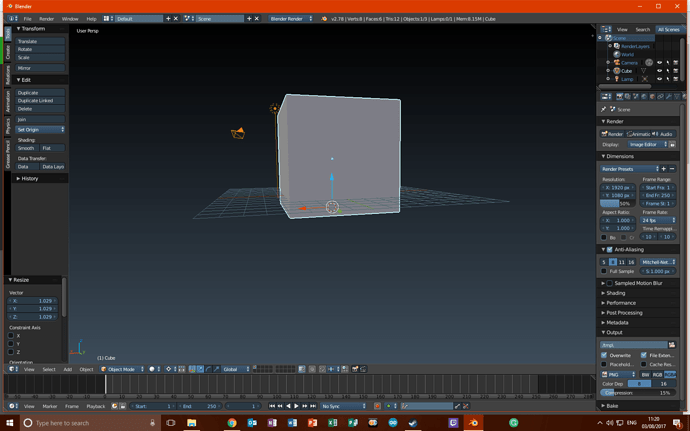This screenshot has width=690, height=431.
Task: Click the record auto-keyframe button
Action: [377, 406]
